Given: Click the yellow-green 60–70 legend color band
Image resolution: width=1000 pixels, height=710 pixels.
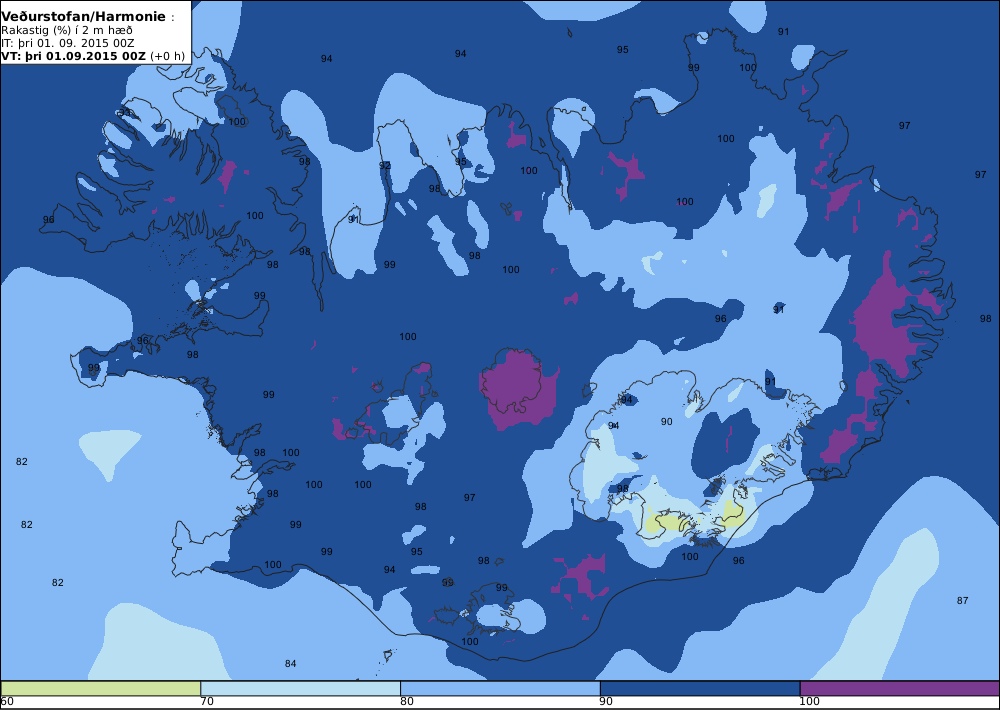Looking at the screenshot, I should (x=101, y=688).
